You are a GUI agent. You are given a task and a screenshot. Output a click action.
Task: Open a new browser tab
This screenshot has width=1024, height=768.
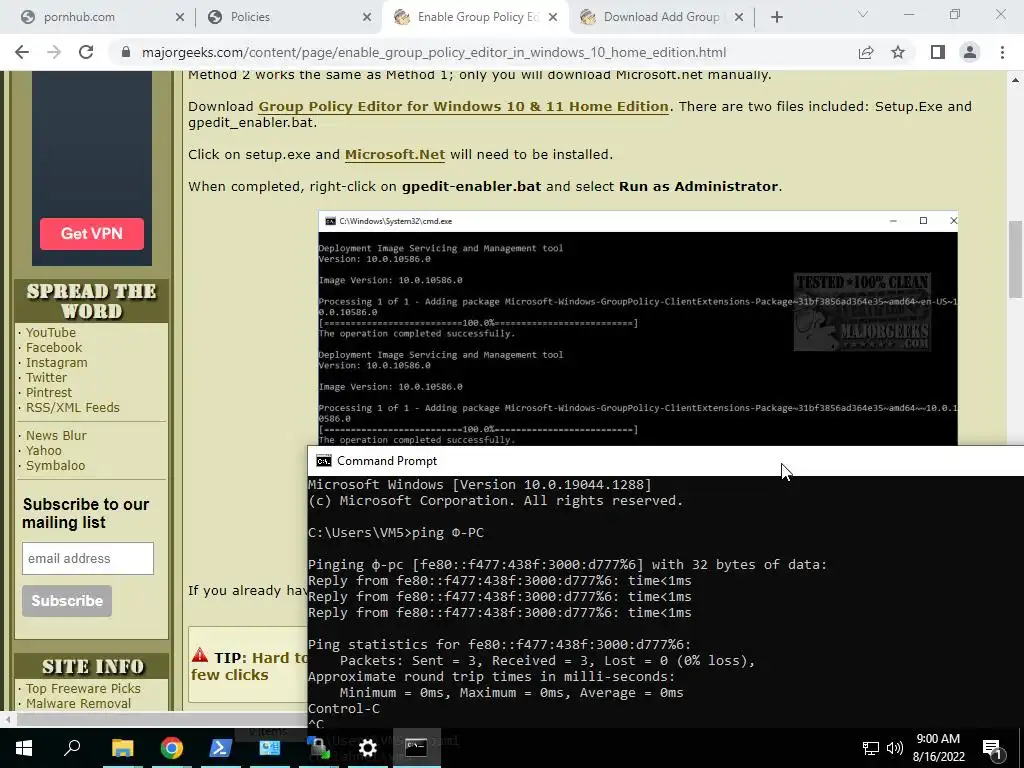pyautogui.click(x=776, y=17)
